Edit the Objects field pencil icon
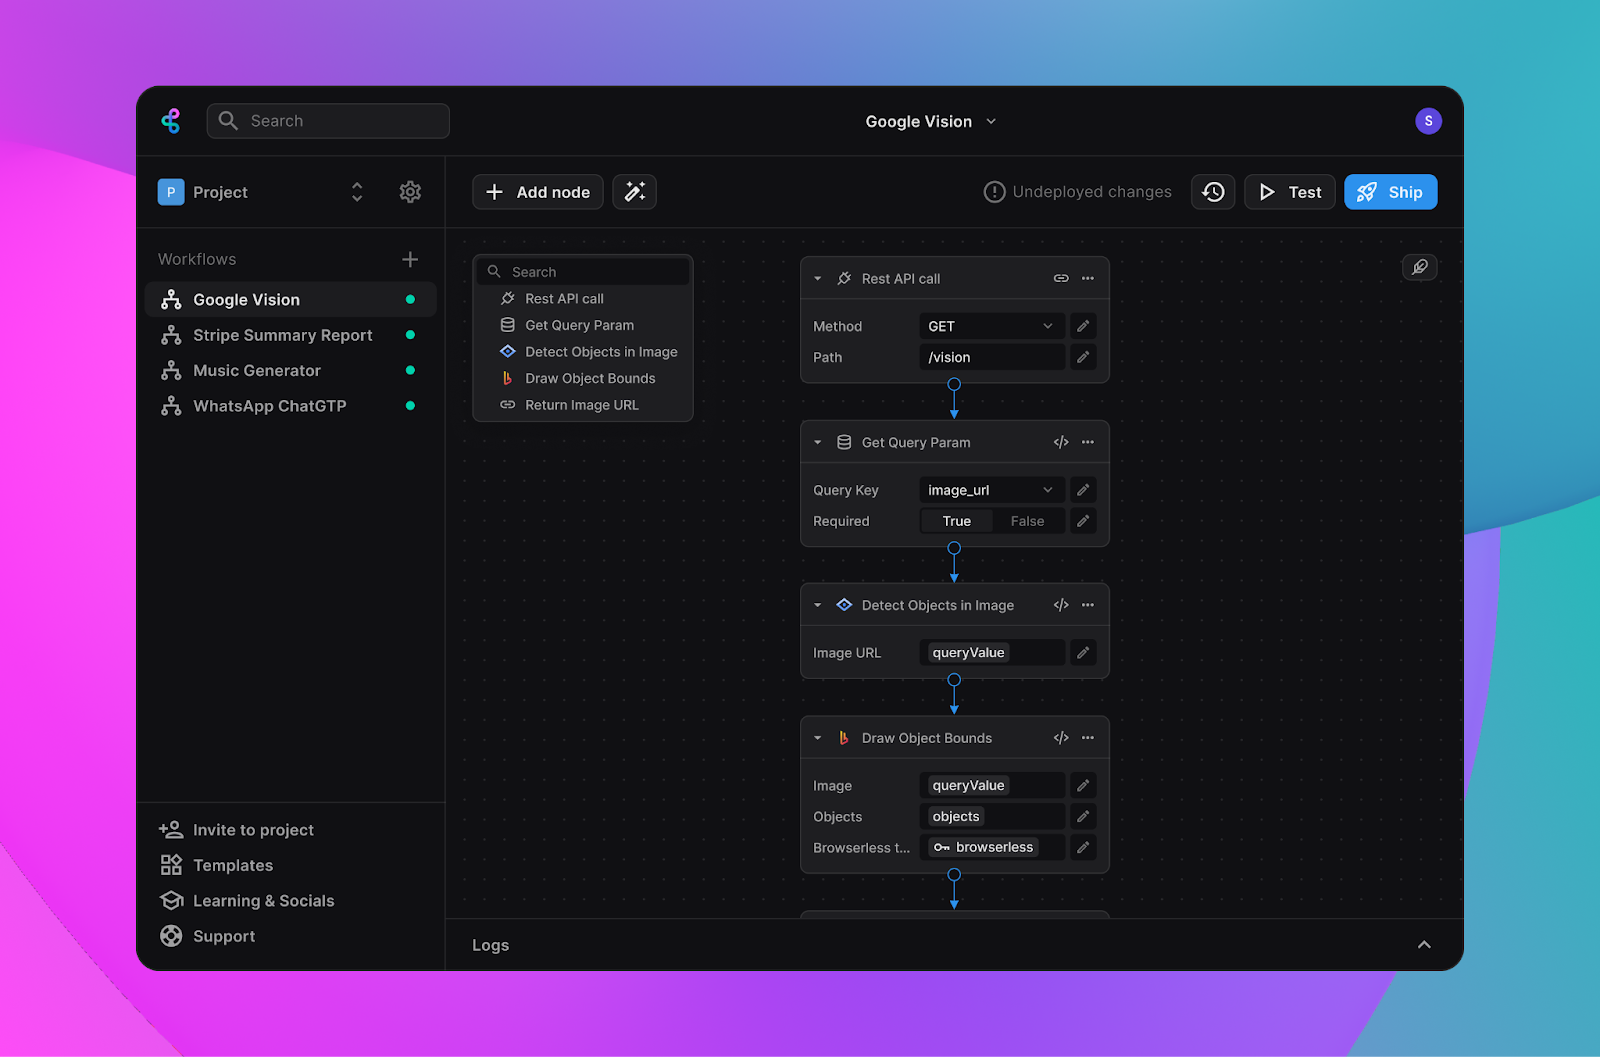Image resolution: width=1600 pixels, height=1057 pixels. 1083,817
